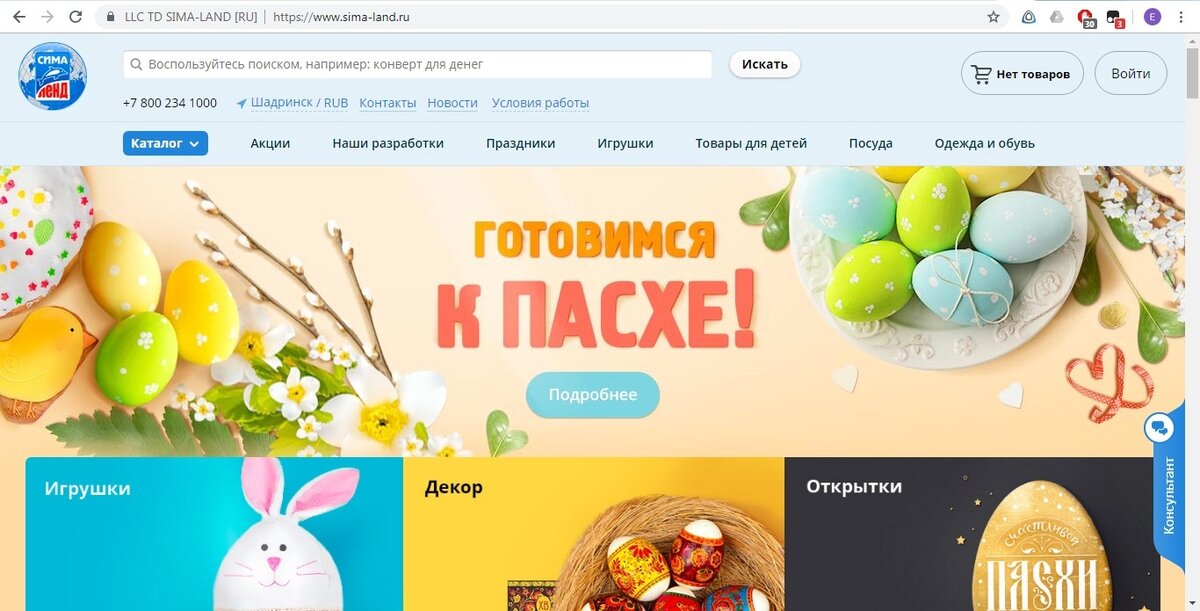This screenshot has width=1200, height=611.
Task: Reload the page with the refresh icon
Action: pos(76,17)
